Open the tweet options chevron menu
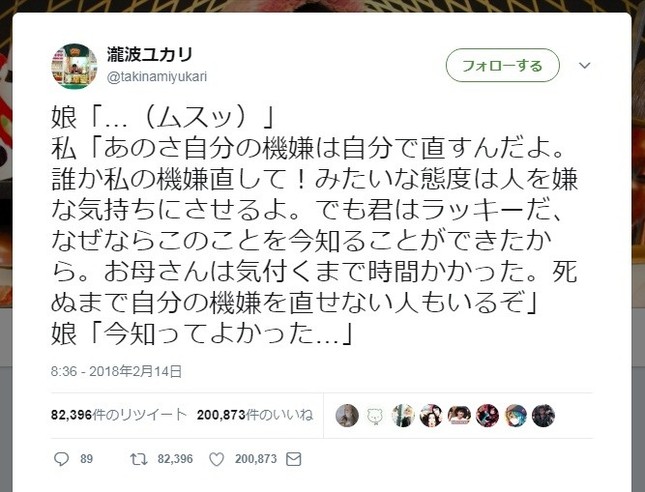This screenshot has height=492, width=645. point(585,65)
